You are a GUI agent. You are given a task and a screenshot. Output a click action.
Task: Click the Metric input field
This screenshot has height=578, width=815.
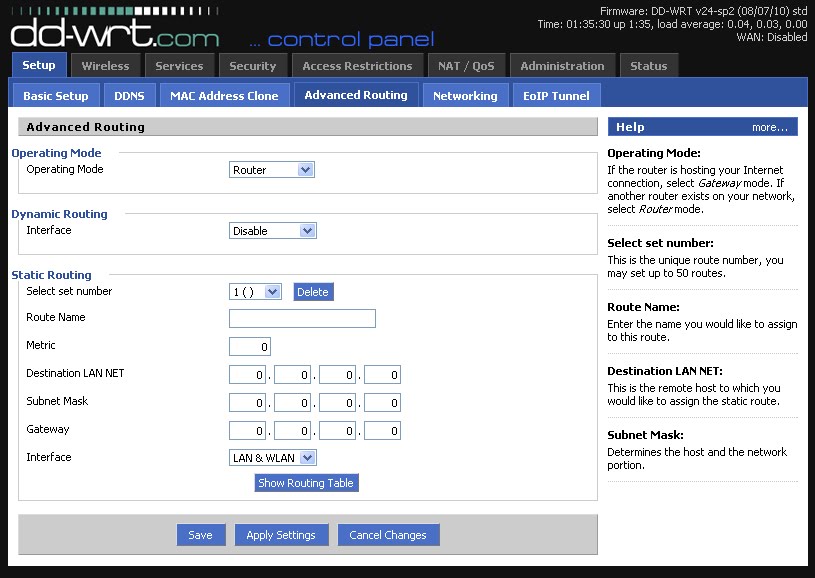[x=249, y=347]
